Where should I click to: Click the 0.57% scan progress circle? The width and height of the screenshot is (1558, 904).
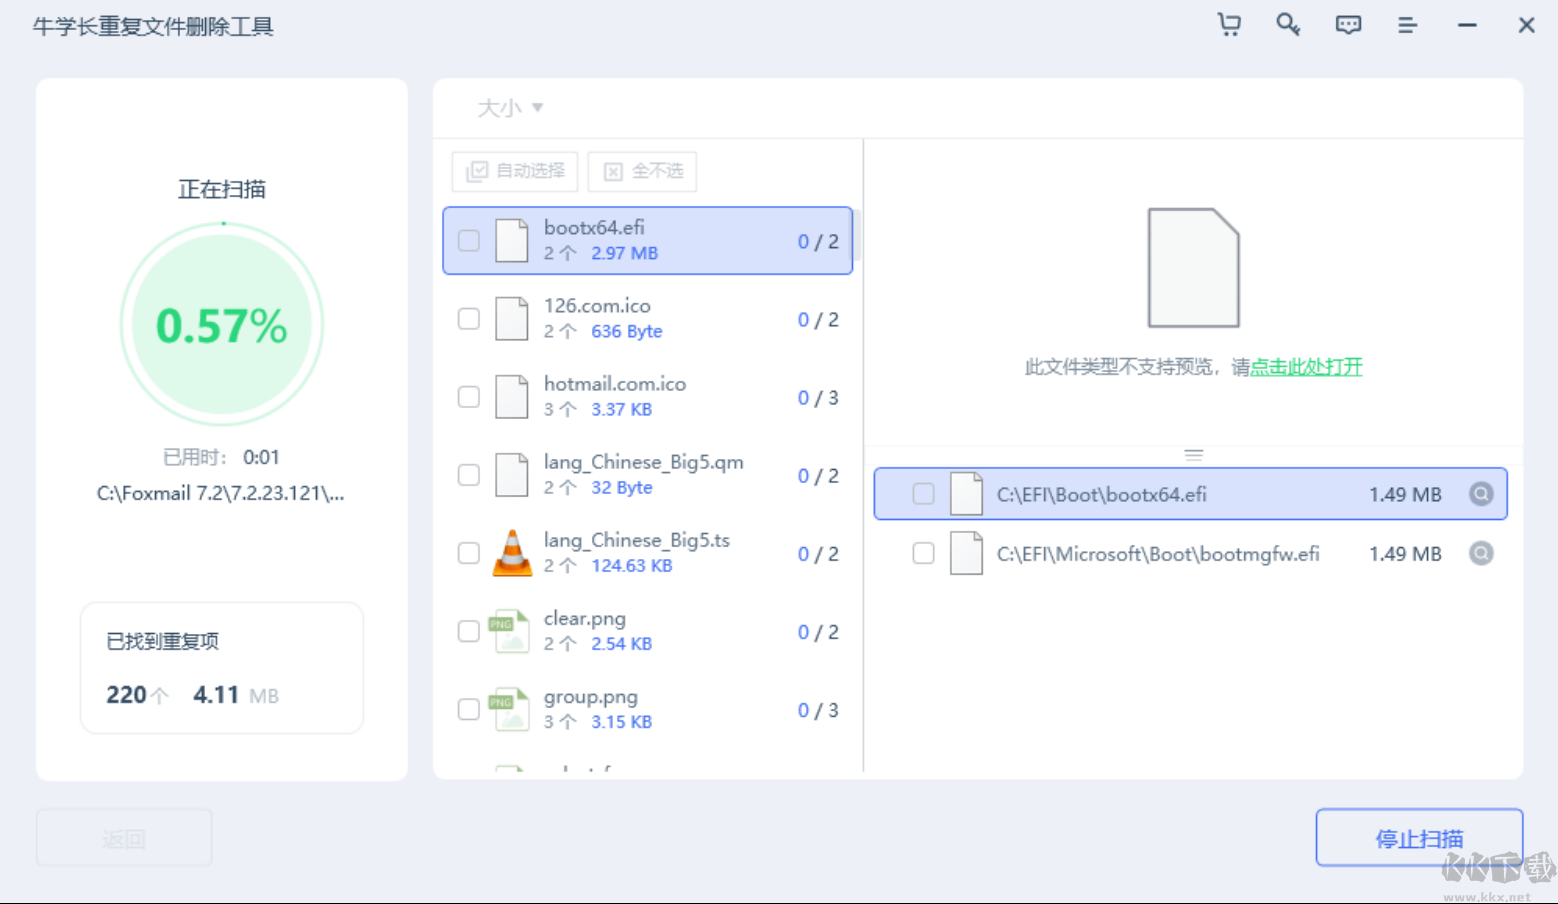(222, 325)
